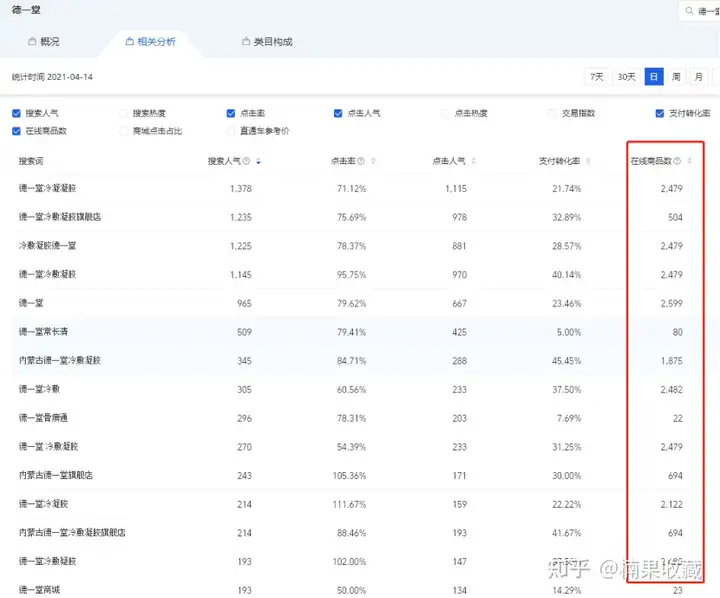Select the 月 period button

pos(698,77)
